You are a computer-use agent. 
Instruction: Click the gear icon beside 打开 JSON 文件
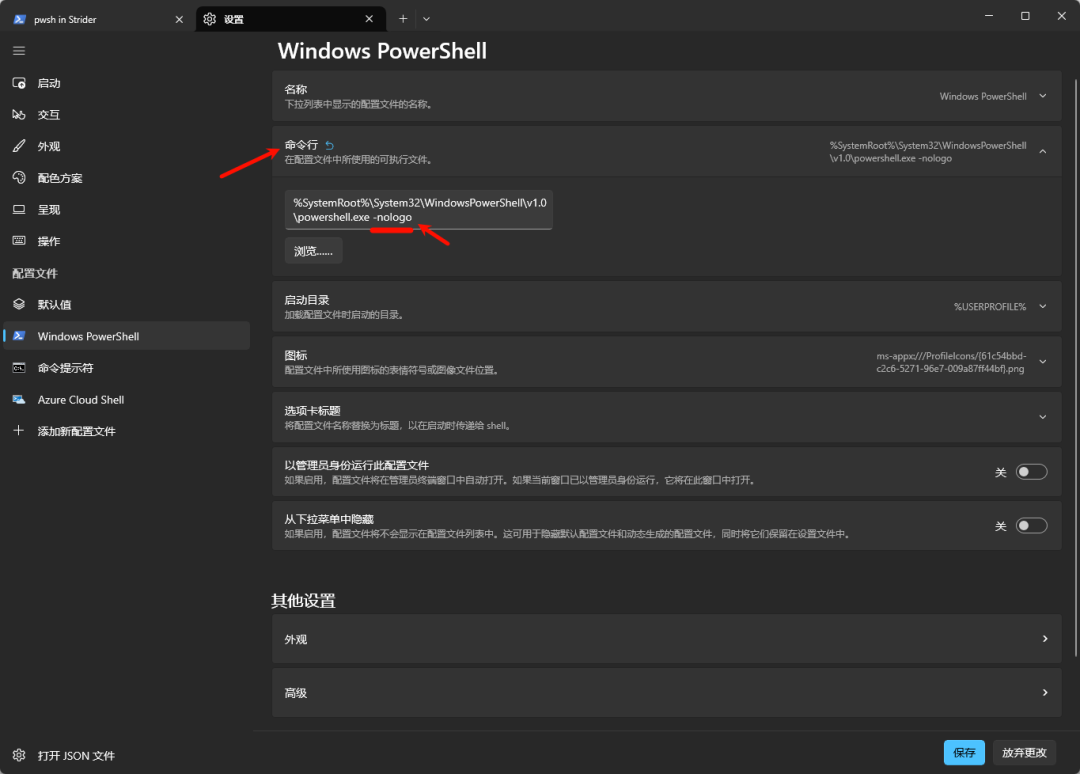[x=19, y=755]
